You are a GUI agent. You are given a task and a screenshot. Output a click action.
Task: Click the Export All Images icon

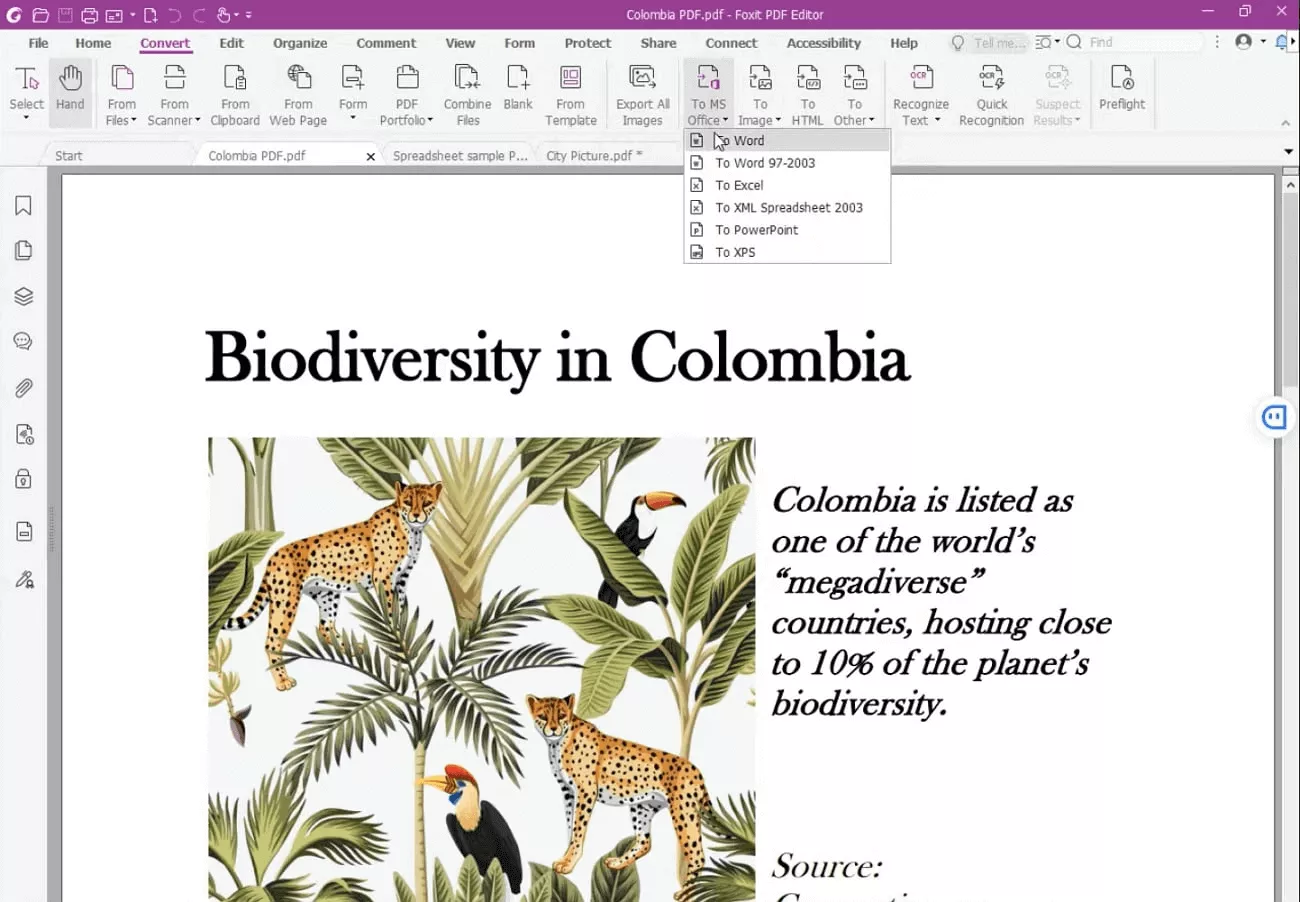click(x=642, y=95)
